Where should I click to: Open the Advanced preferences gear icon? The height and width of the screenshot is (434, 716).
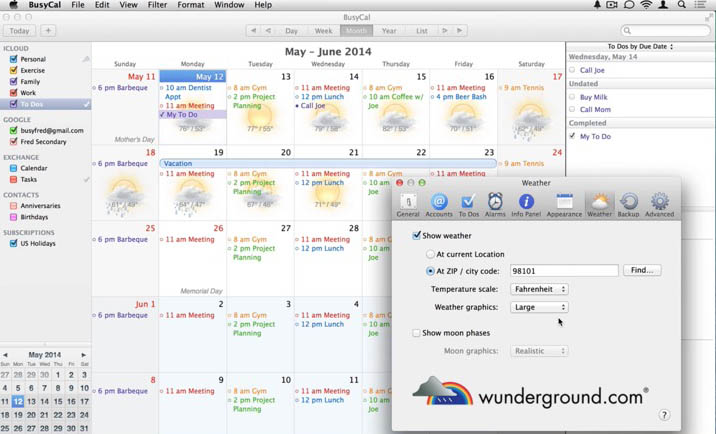(659, 203)
